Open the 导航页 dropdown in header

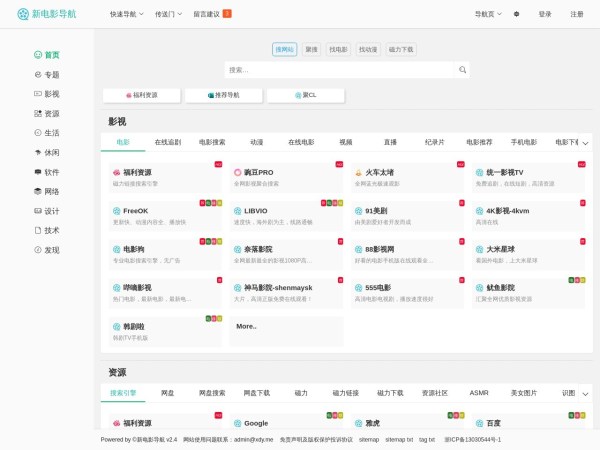click(487, 14)
